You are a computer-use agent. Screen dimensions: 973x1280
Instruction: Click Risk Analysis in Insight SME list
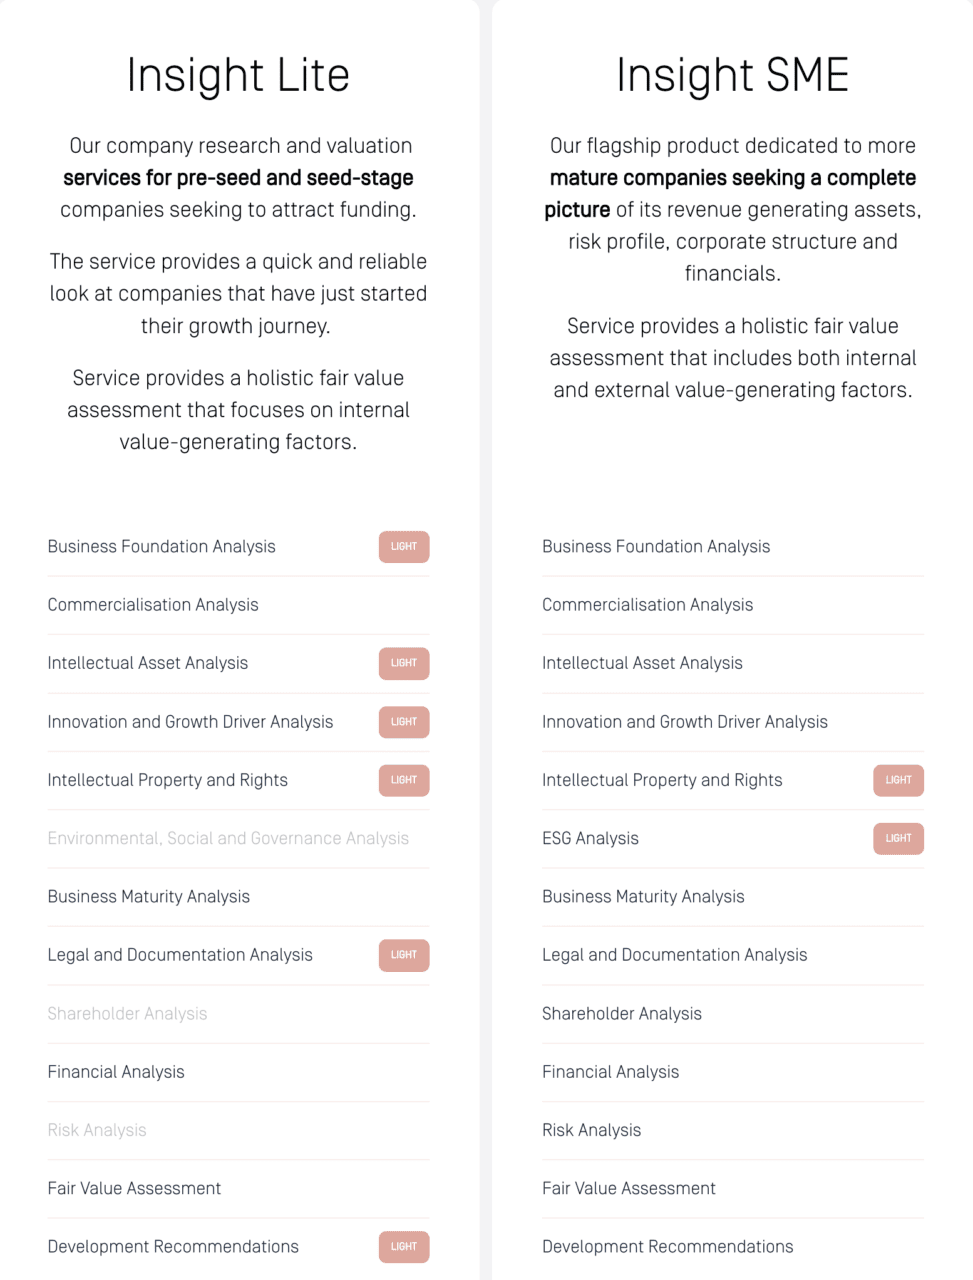point(592,1130)
